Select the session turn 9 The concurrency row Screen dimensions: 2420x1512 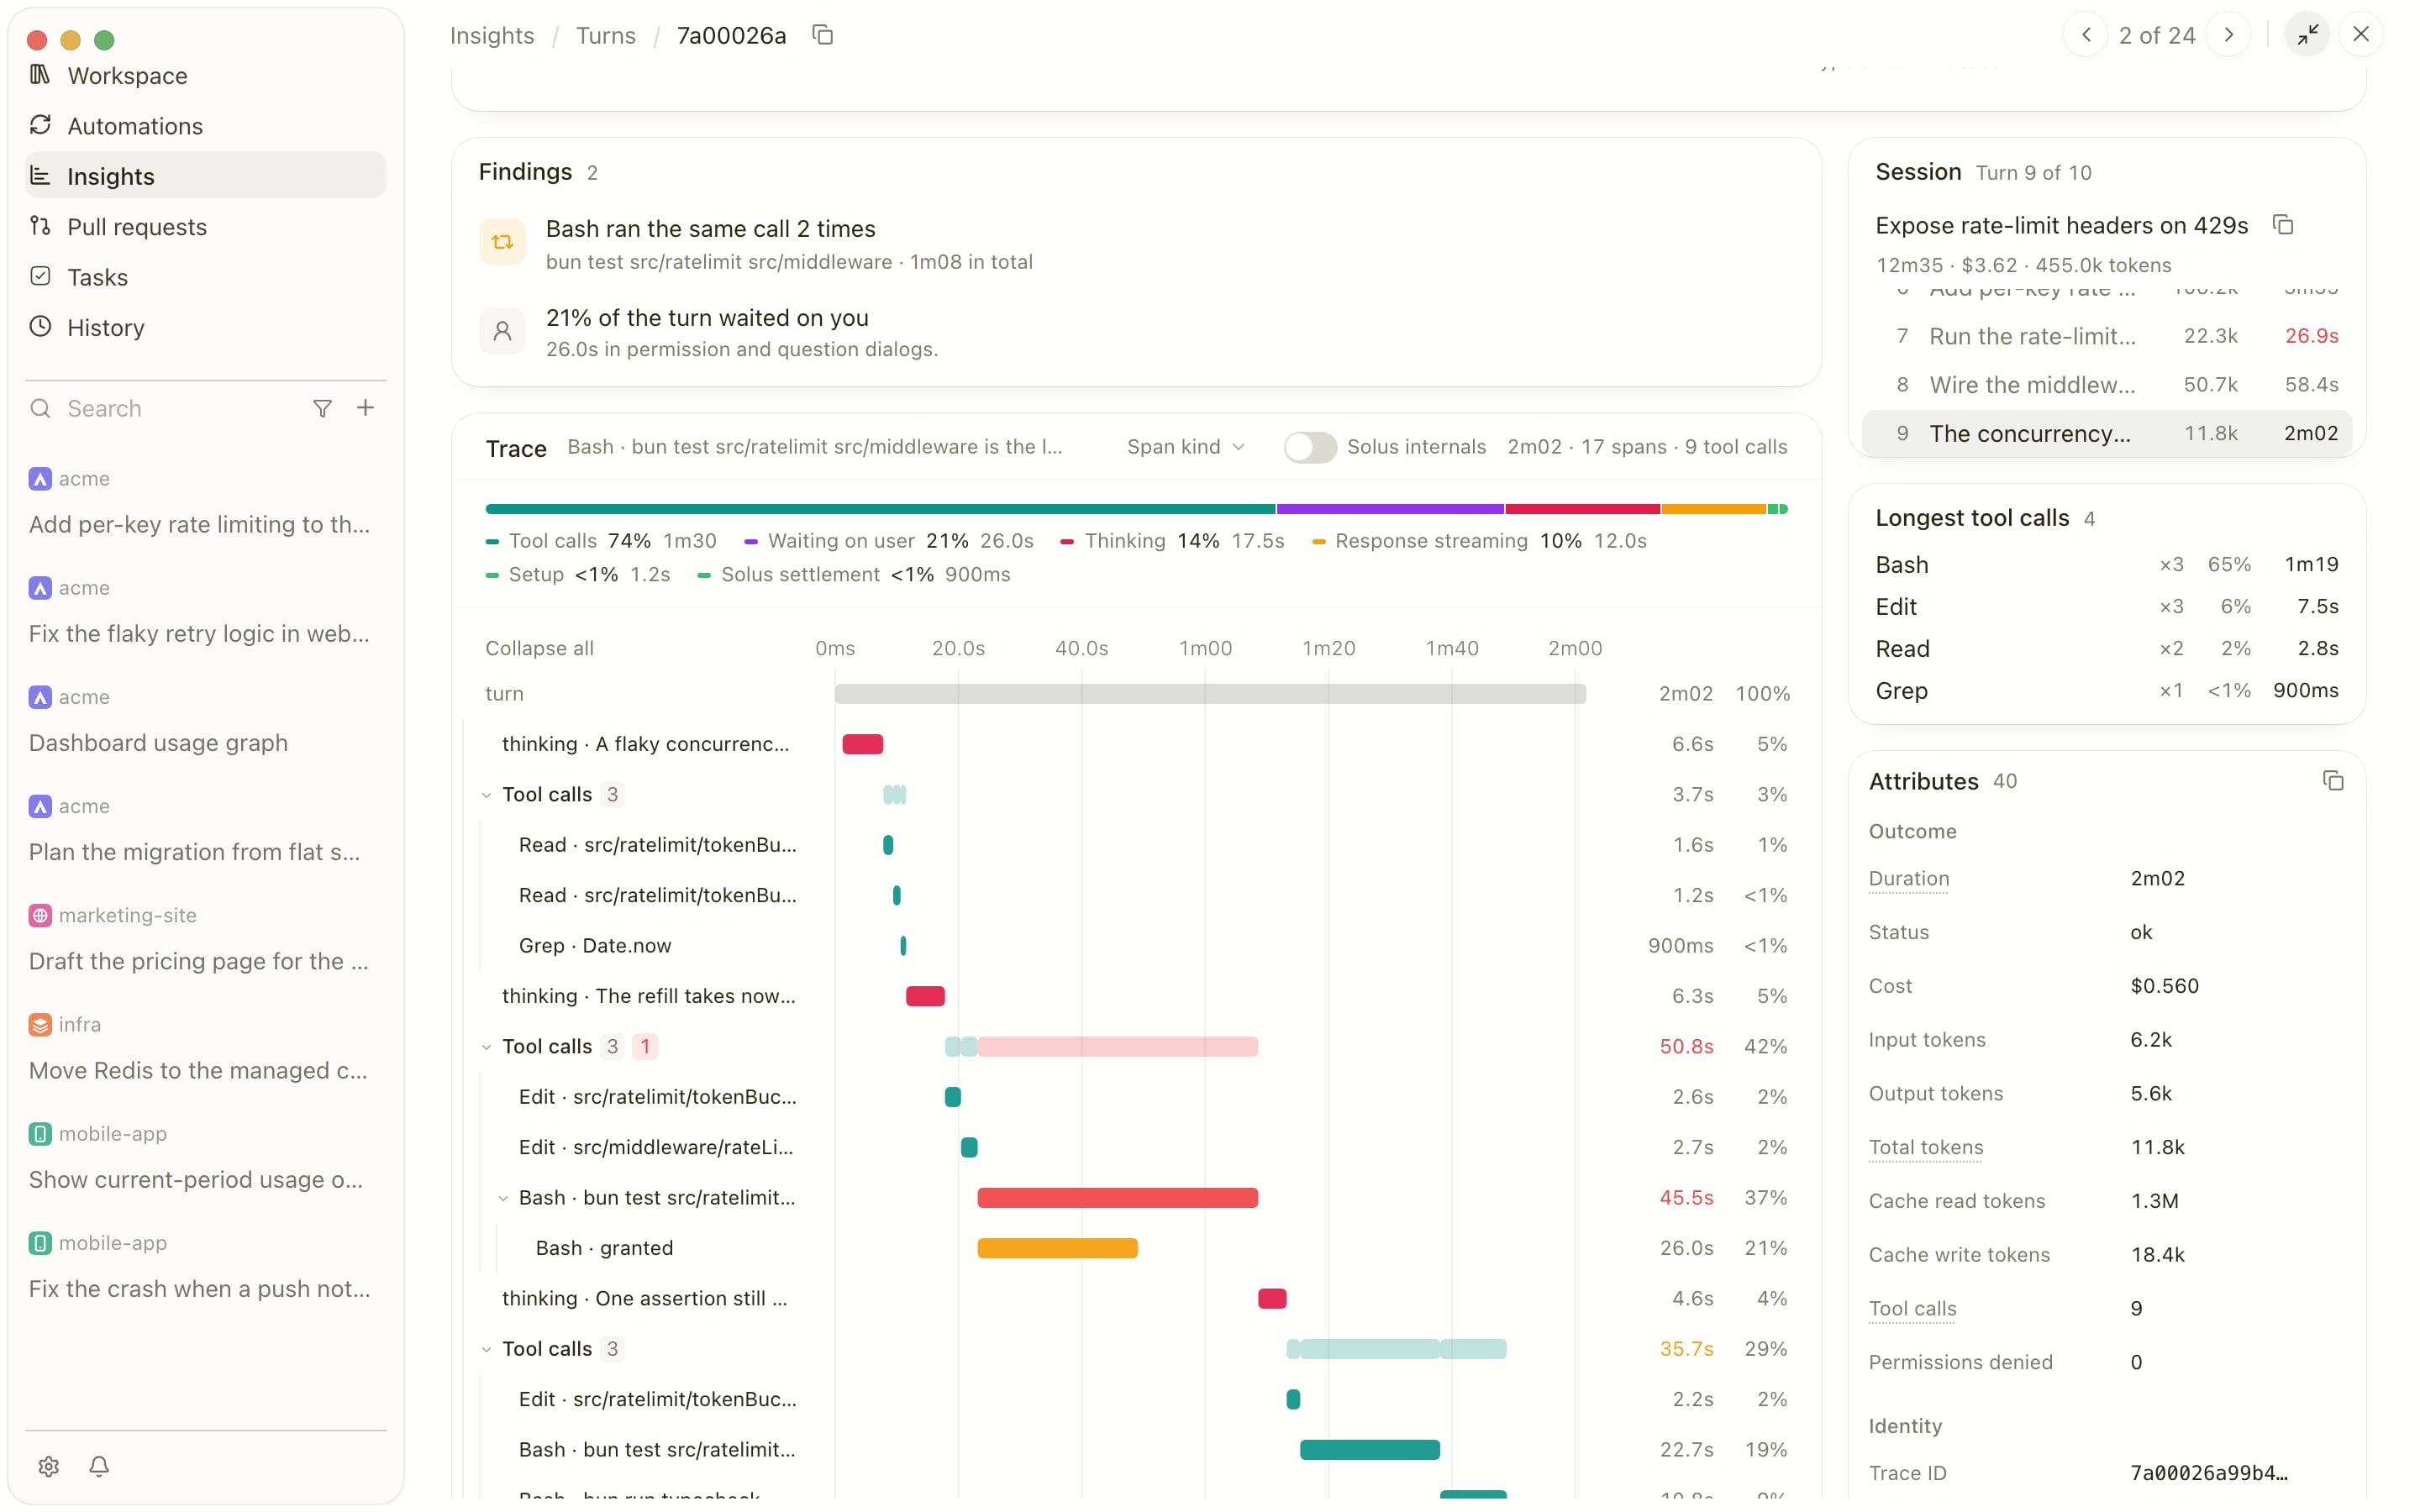[x=2106, y=434]
